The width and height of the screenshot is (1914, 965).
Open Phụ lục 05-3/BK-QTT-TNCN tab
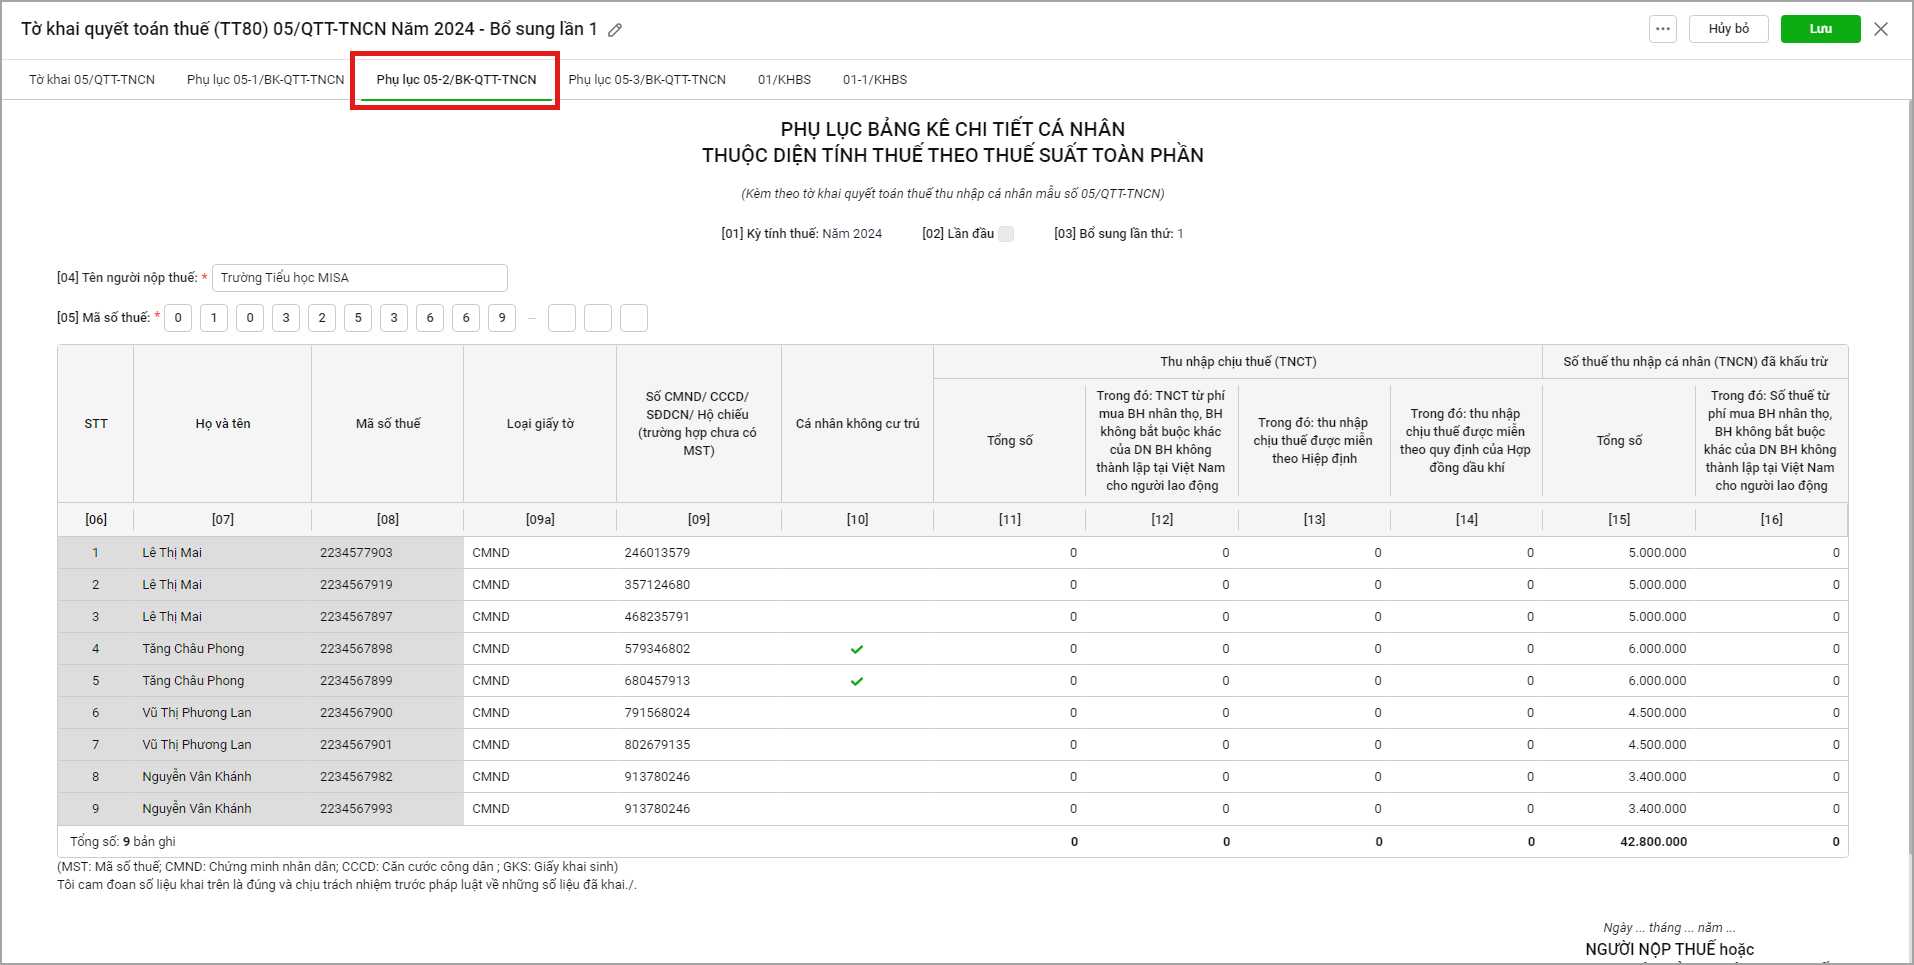click(x=647, y=80)
